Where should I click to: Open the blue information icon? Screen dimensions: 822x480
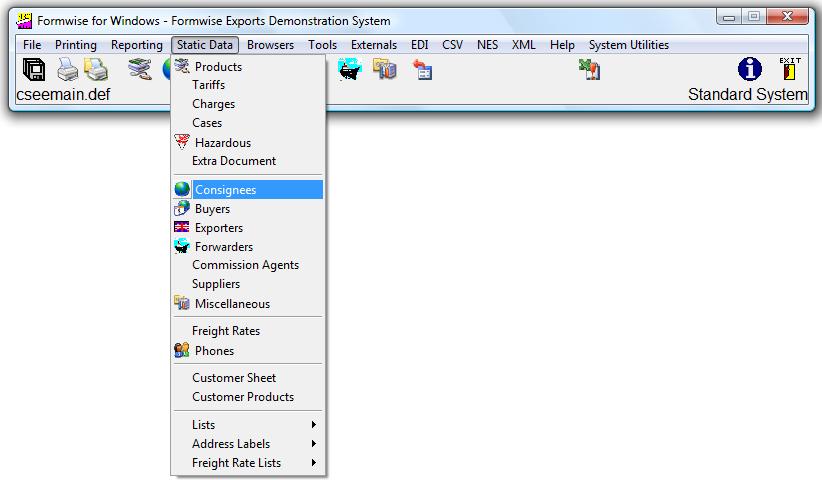click(x=749, y=69)
